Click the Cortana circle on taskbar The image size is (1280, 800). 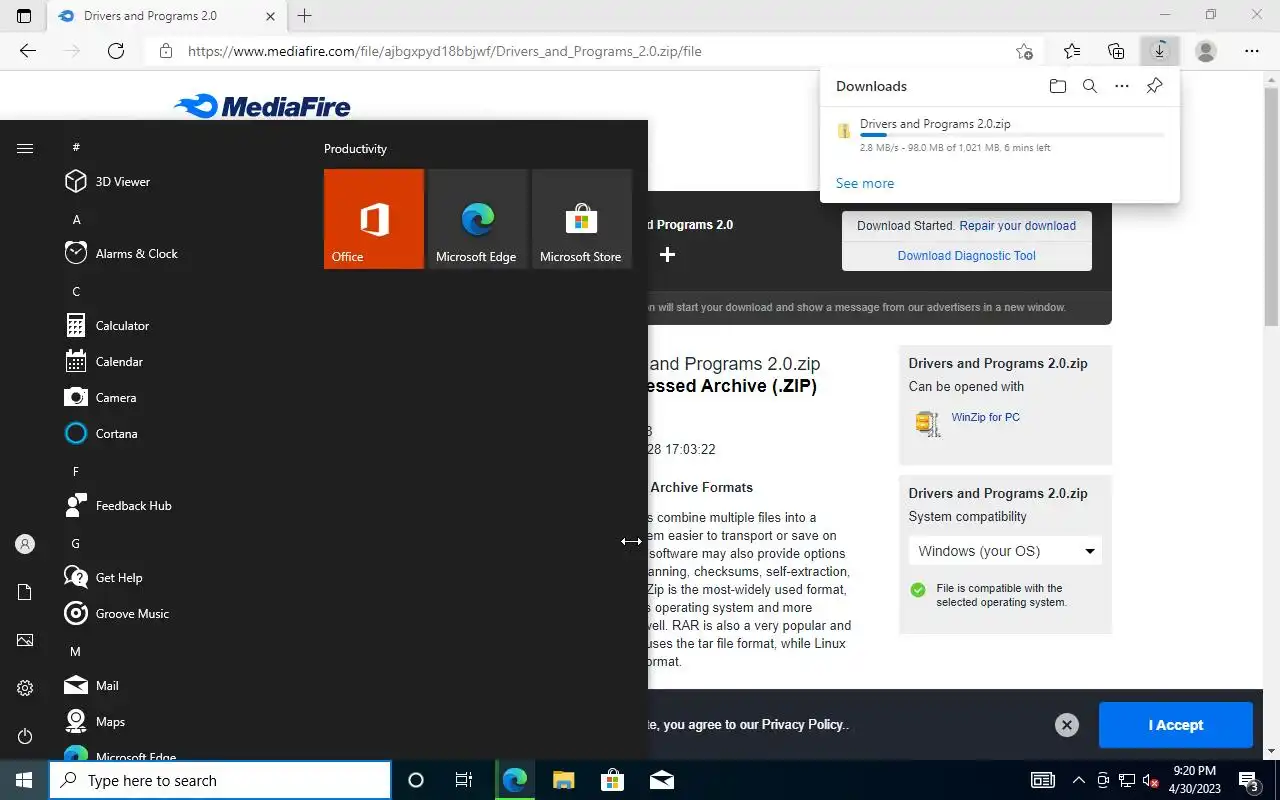click(416, 780)
